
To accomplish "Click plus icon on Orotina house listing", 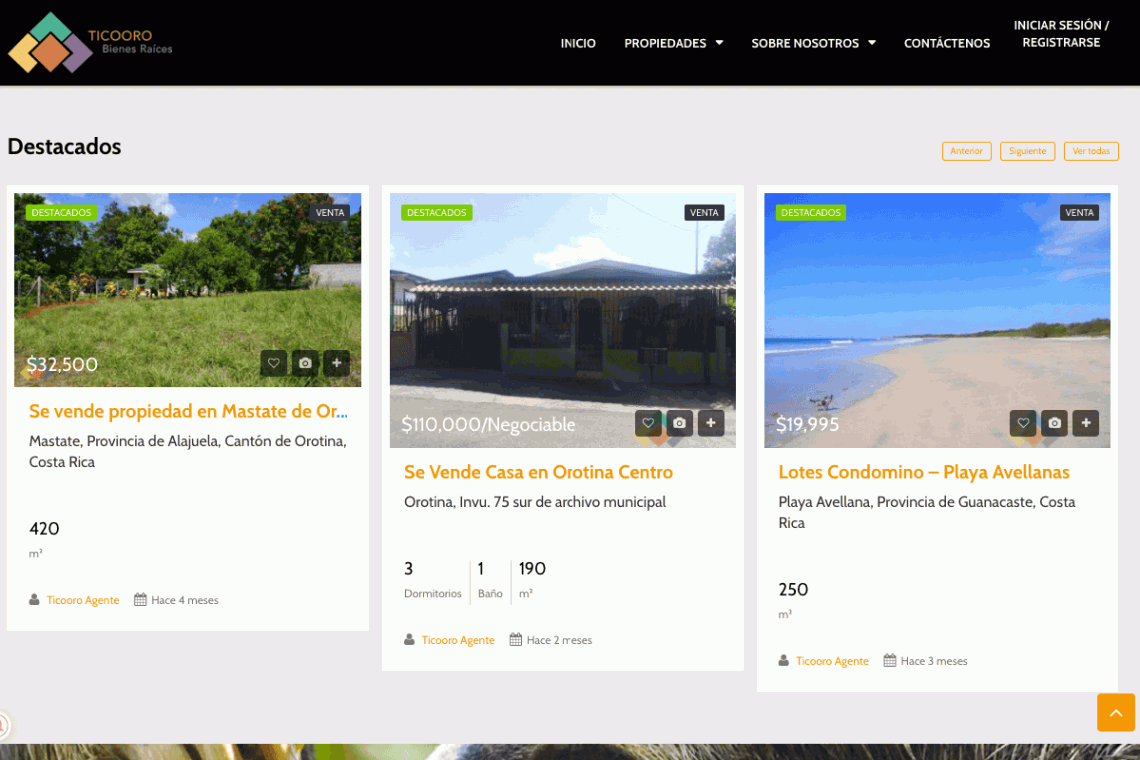I will [711, 423].
